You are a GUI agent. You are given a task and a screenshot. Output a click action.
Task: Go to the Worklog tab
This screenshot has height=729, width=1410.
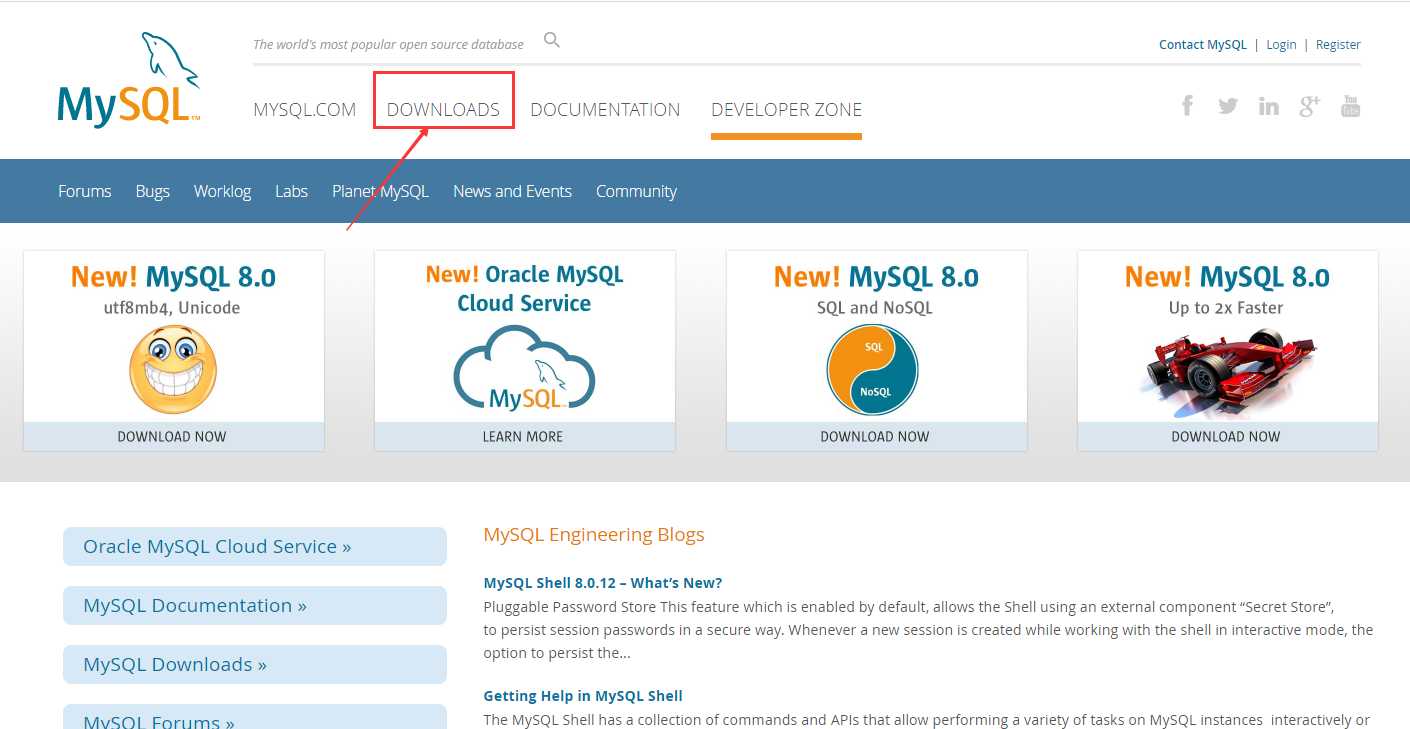pyautogui.click(x=222, y=191)
